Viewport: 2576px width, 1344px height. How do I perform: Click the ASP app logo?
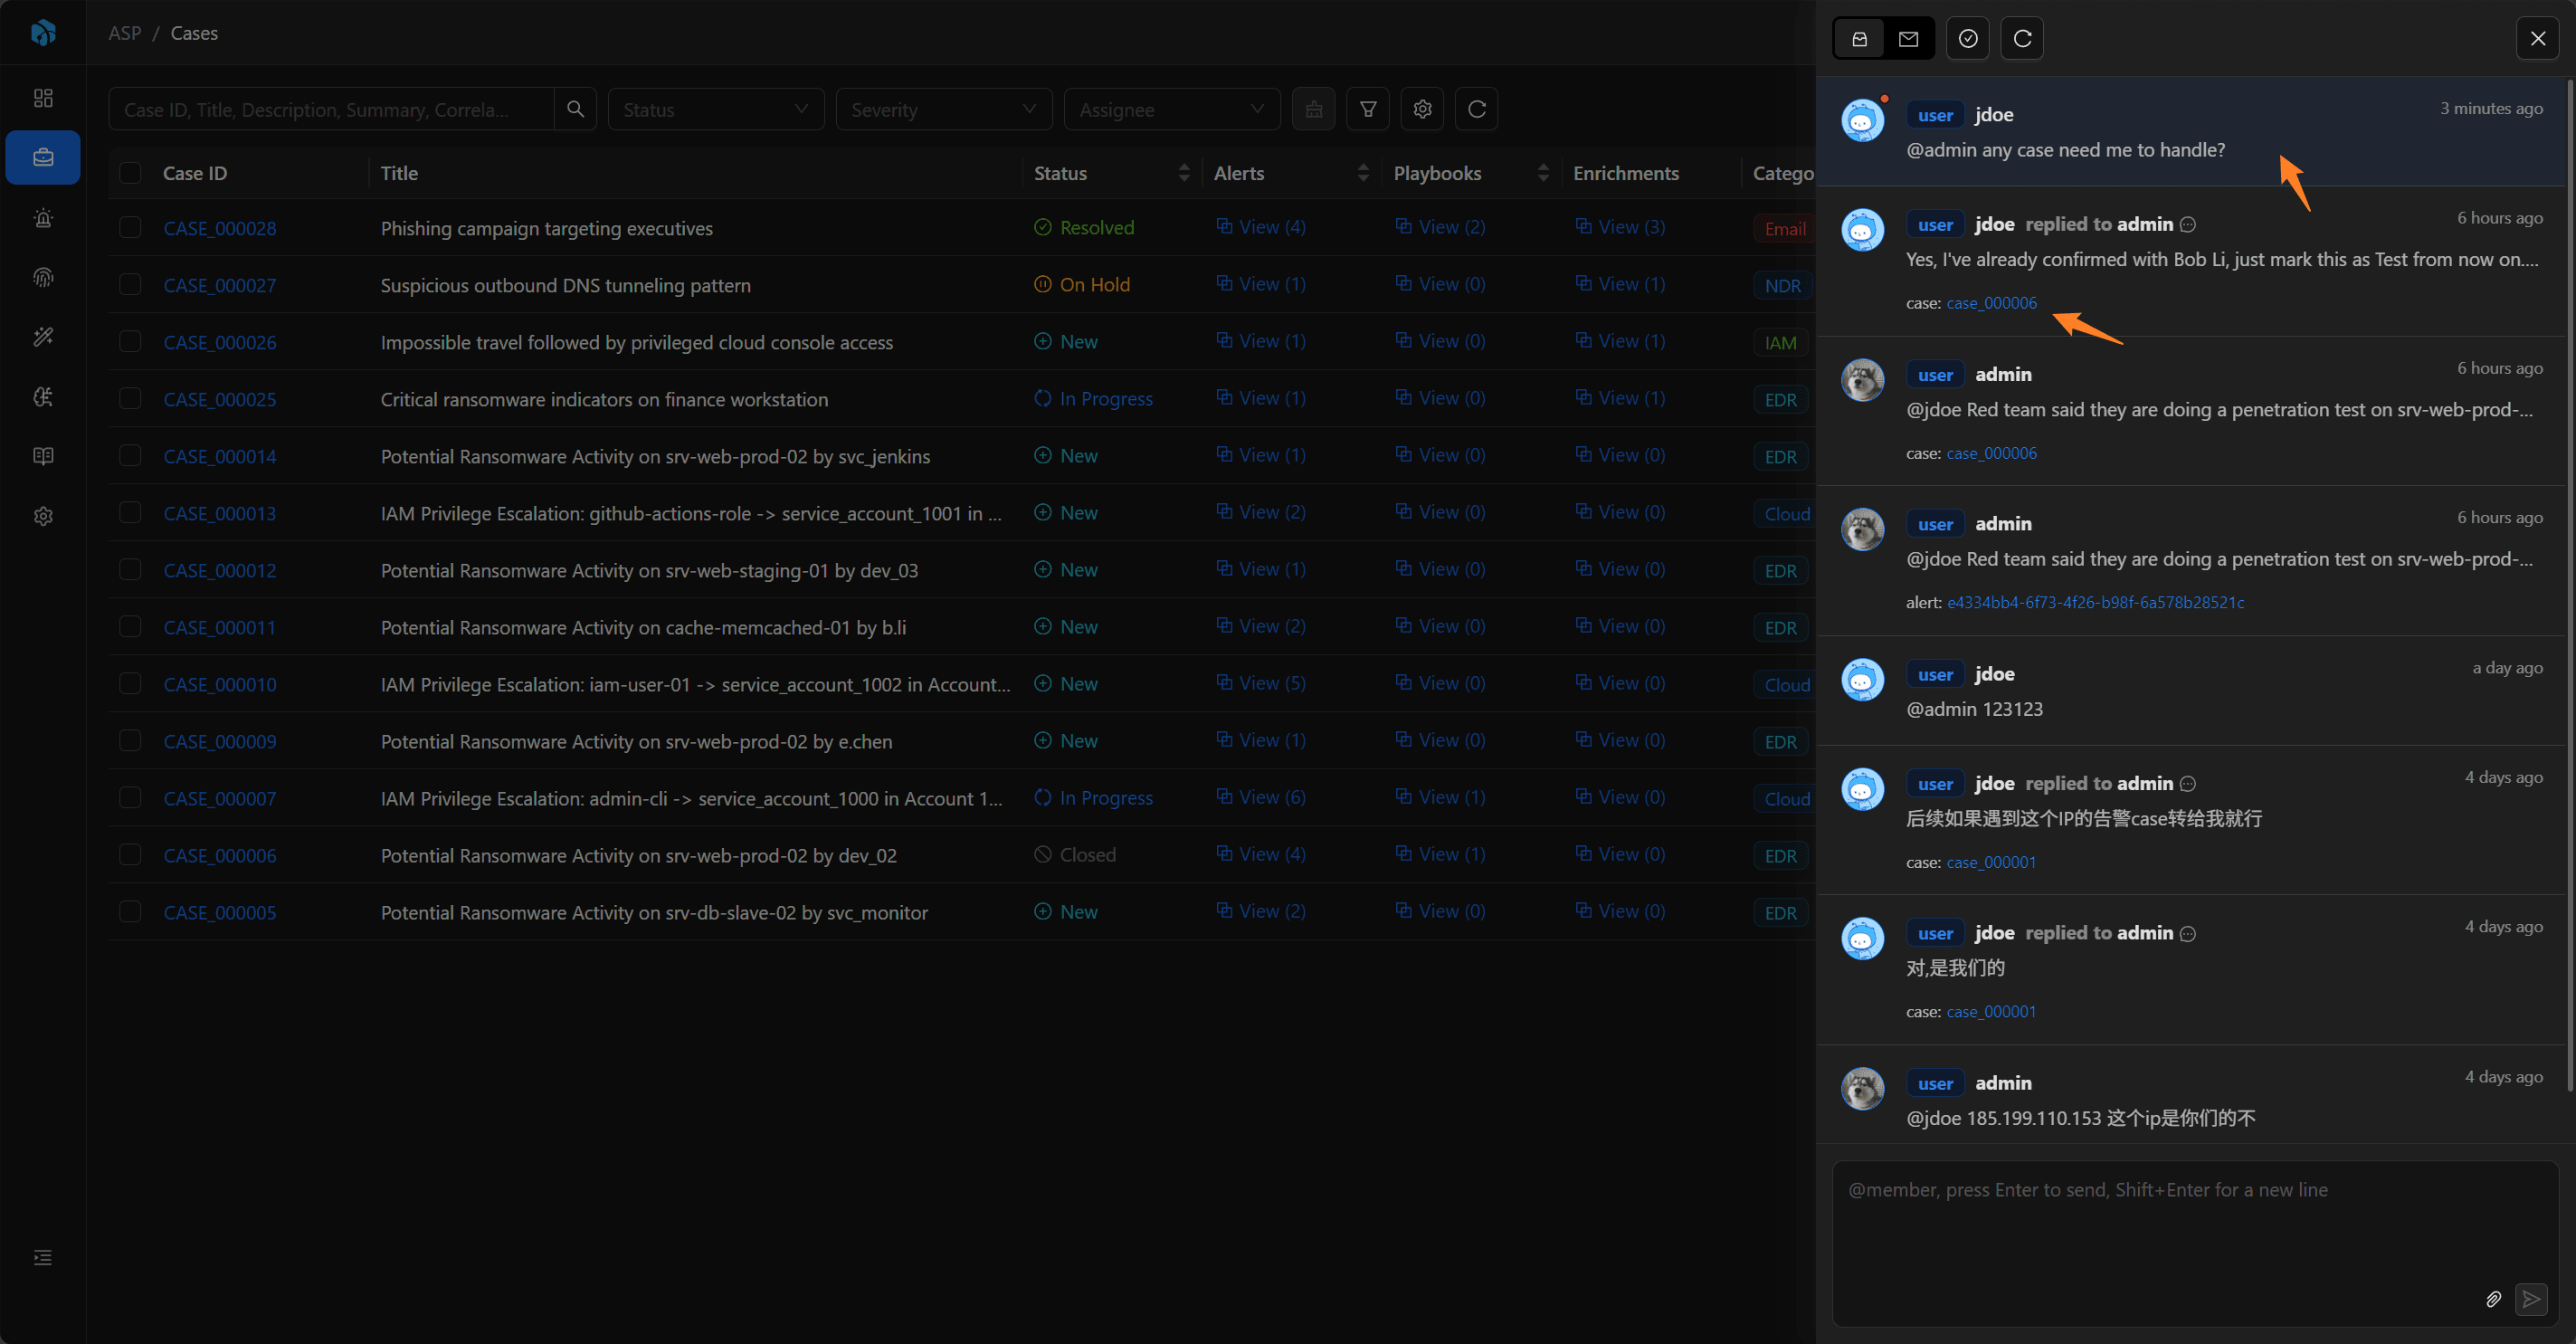pos(43,33)
